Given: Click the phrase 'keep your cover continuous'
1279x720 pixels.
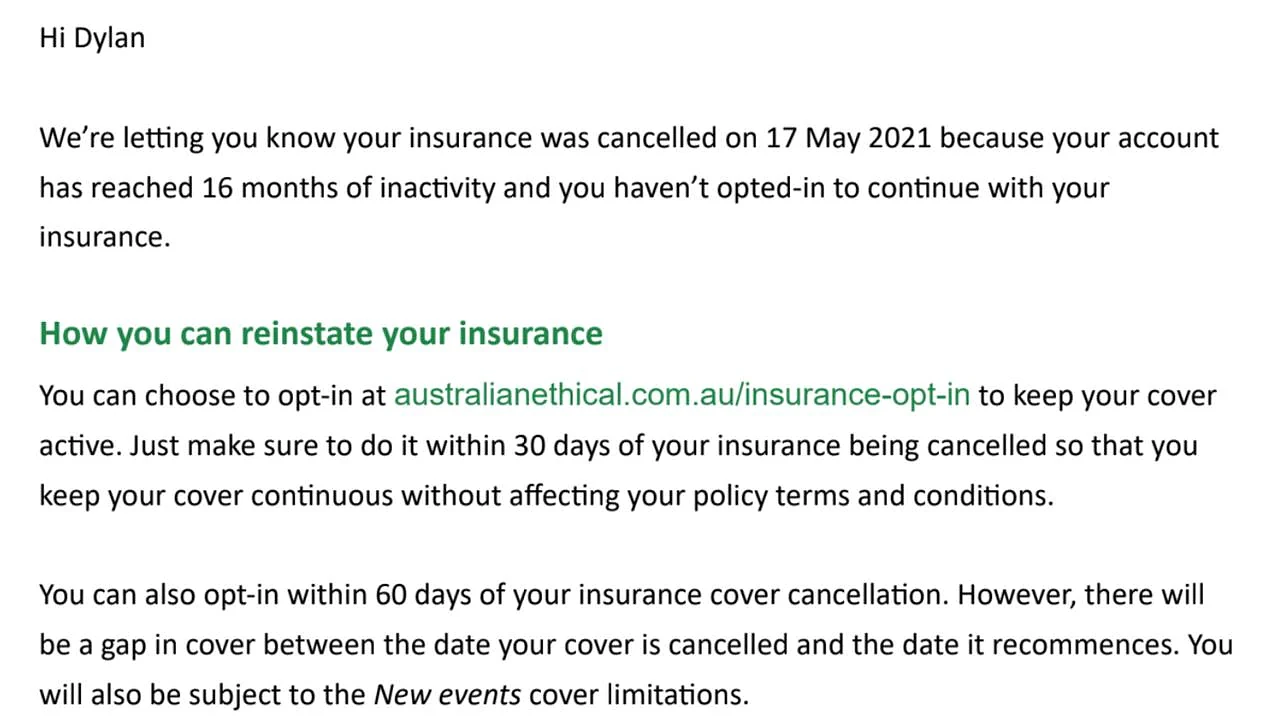Looking at the screenshot, I should (216, 495).
